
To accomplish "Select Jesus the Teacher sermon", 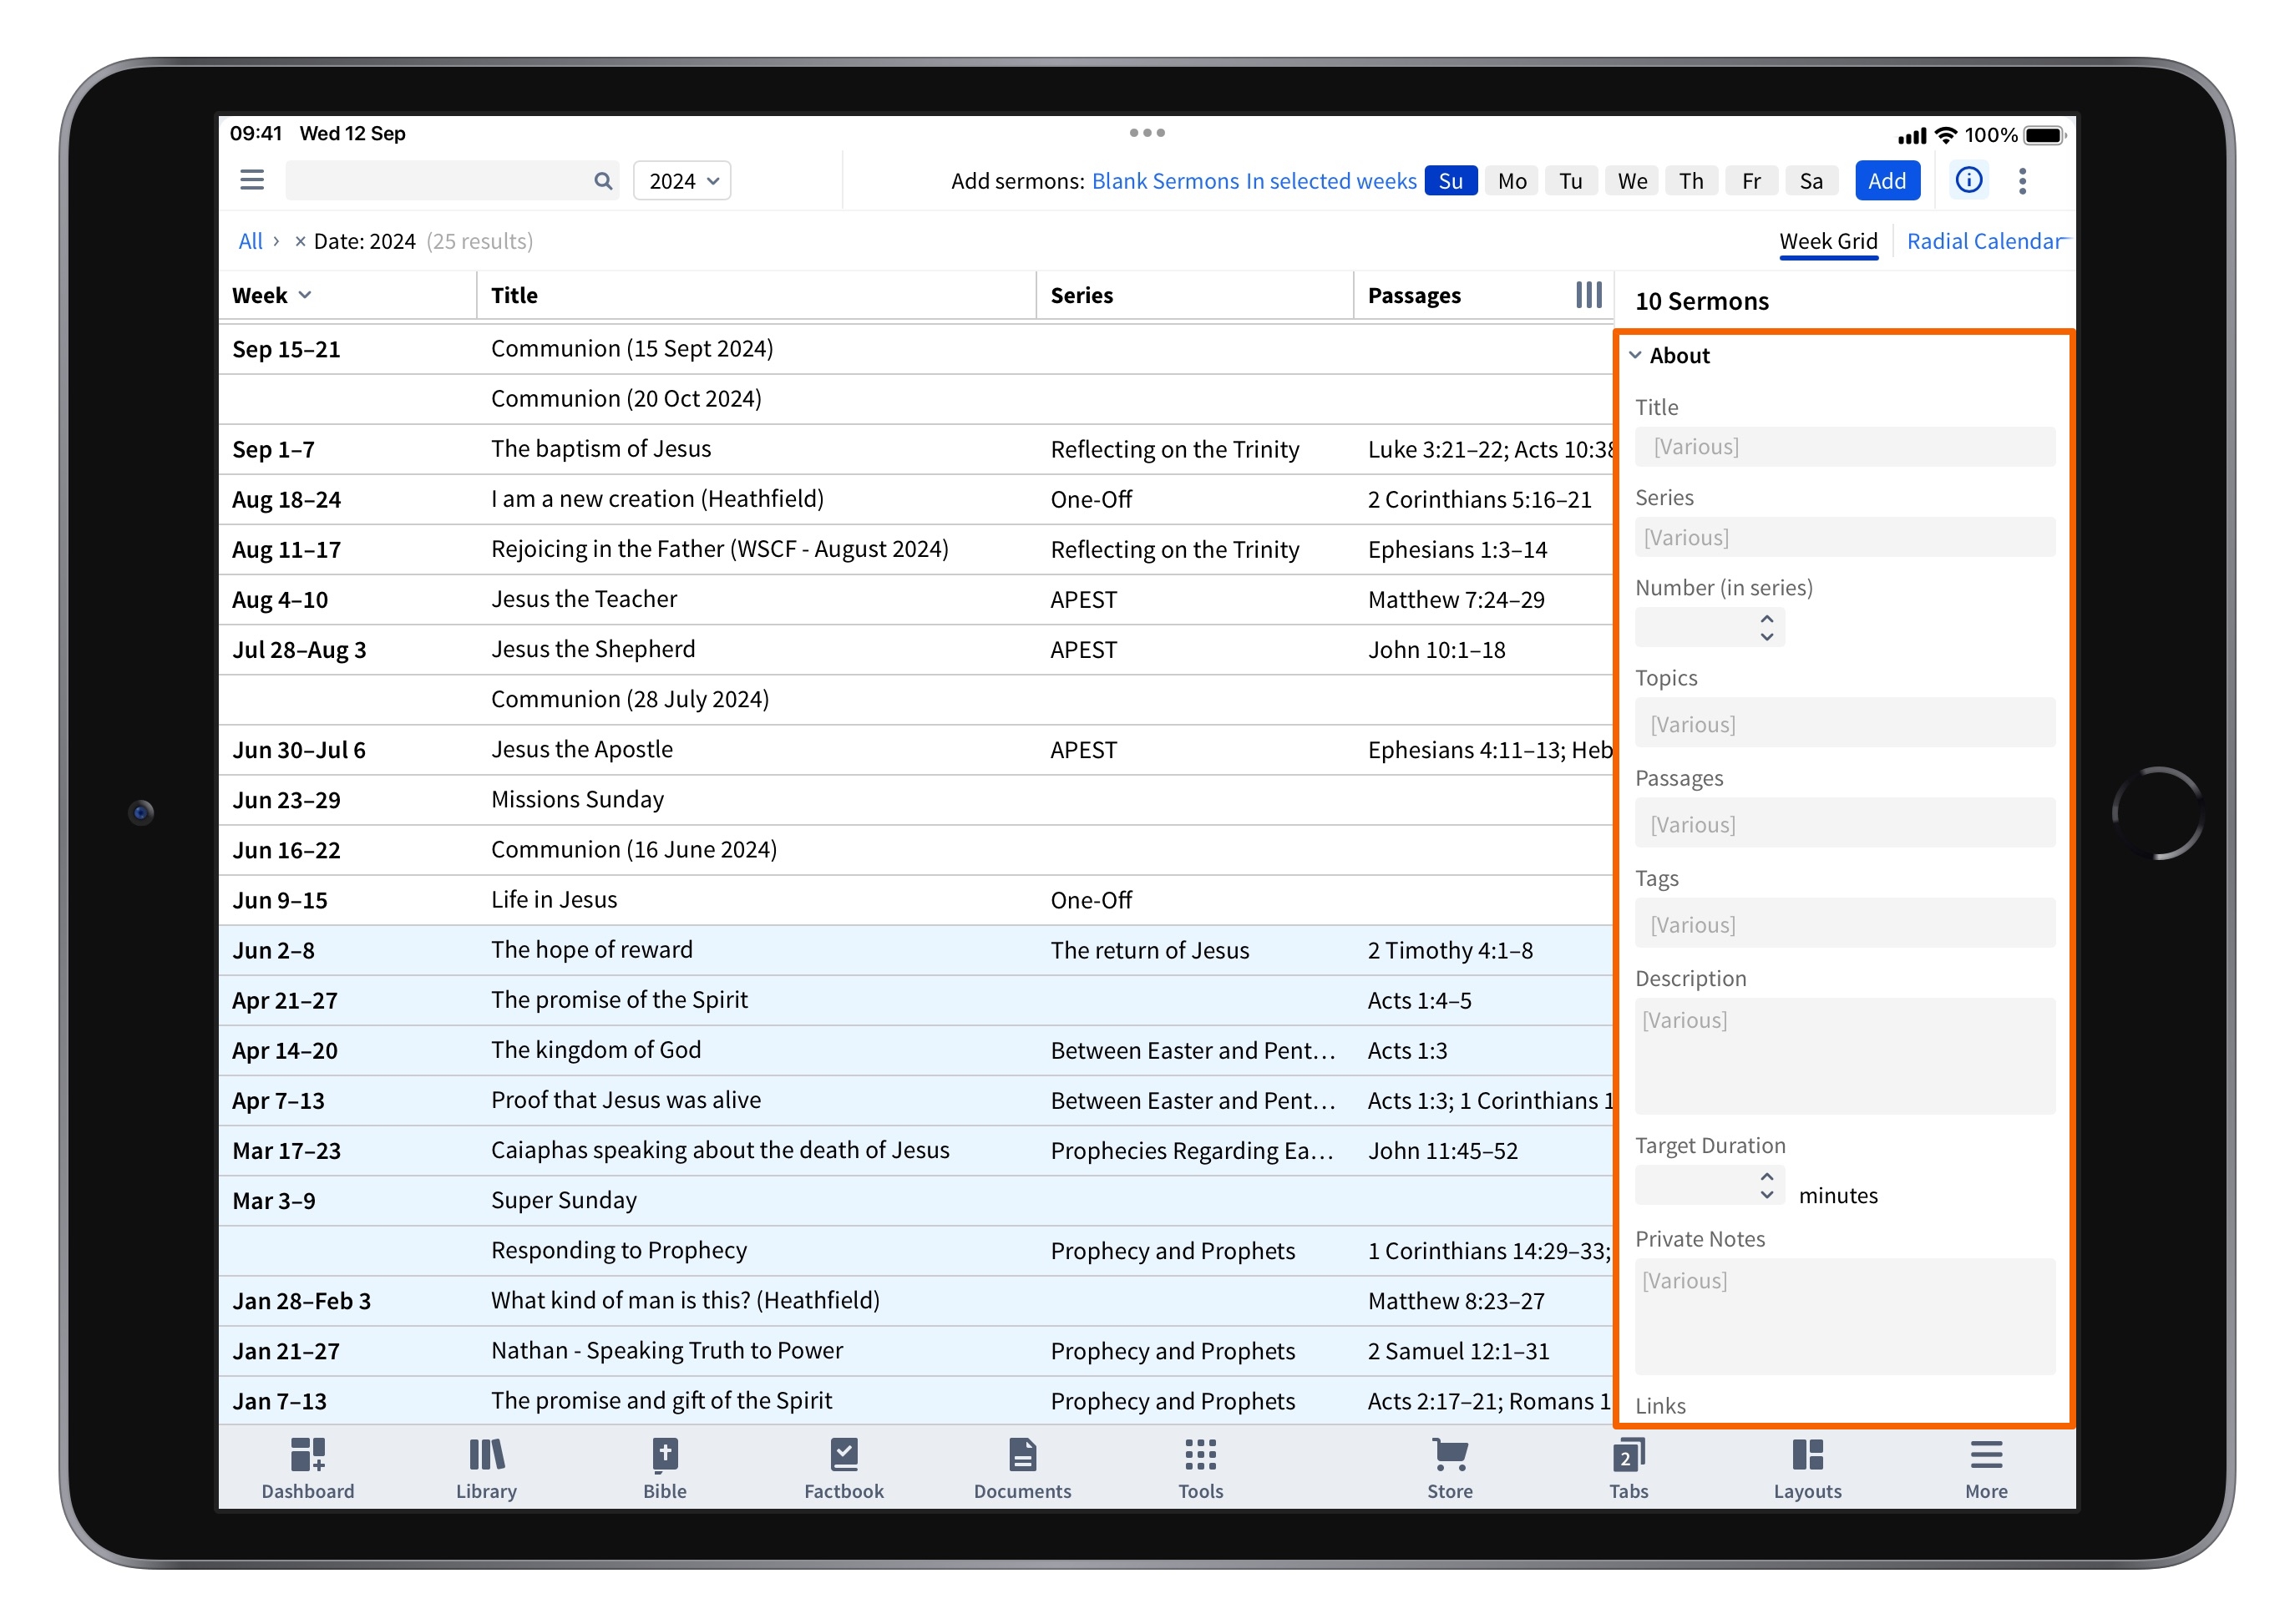I will pyautogui.click(x=915, y=599).
